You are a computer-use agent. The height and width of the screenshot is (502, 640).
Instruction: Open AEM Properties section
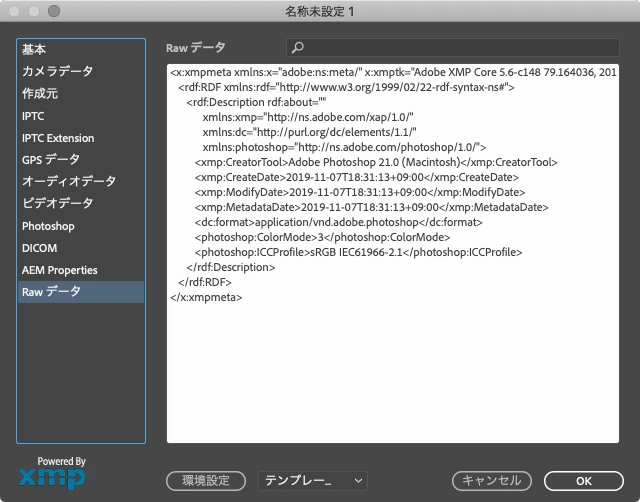pos(80,270)
